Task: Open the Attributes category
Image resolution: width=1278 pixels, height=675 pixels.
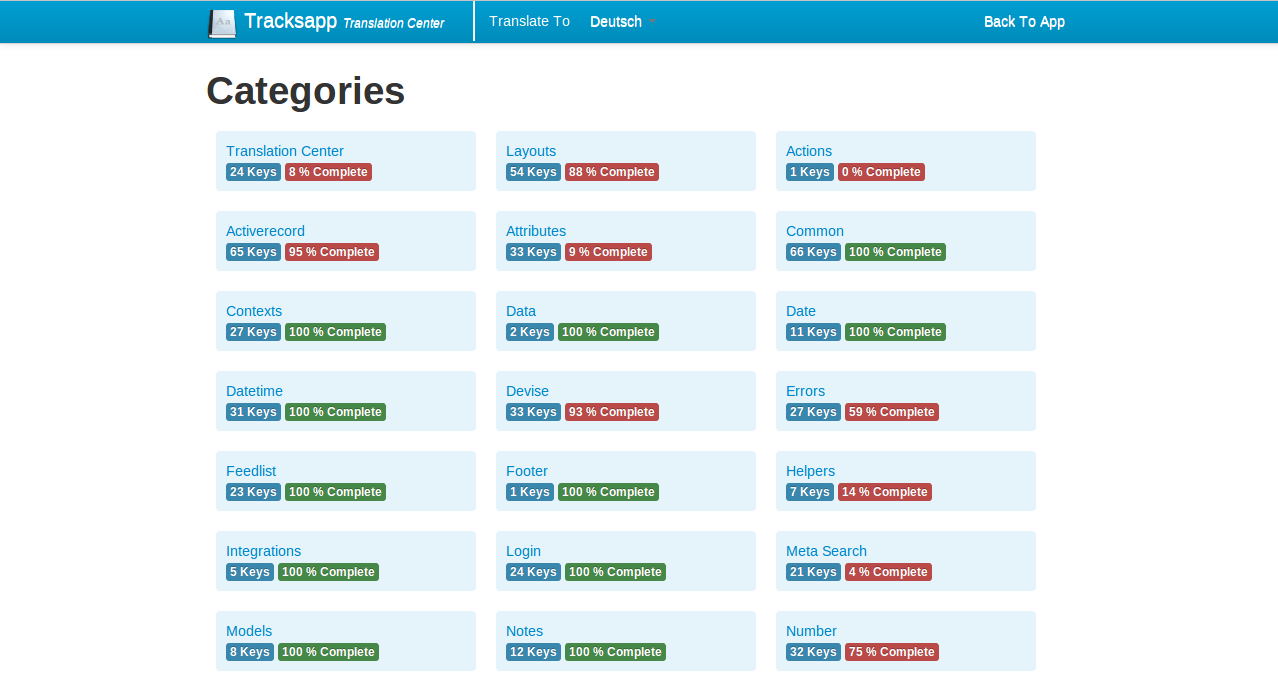Action: point(536,231)
